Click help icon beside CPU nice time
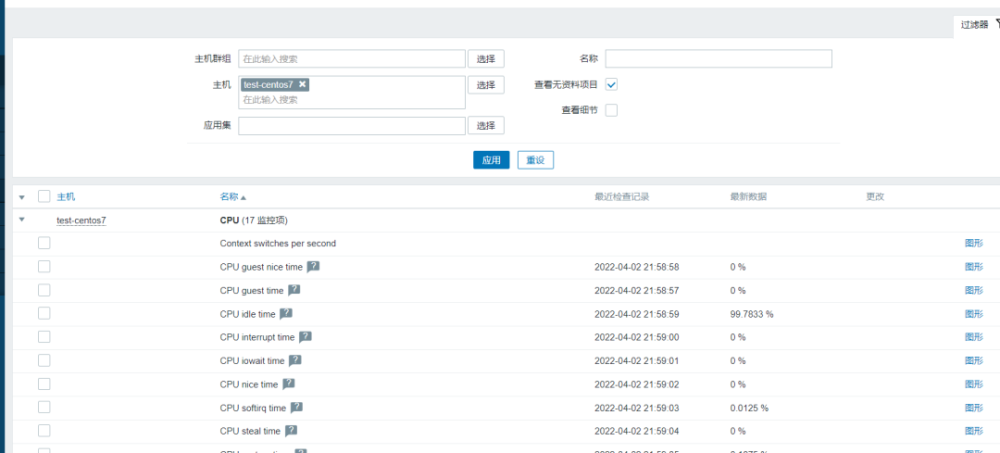1000x453 pixels. pos(289,384)
